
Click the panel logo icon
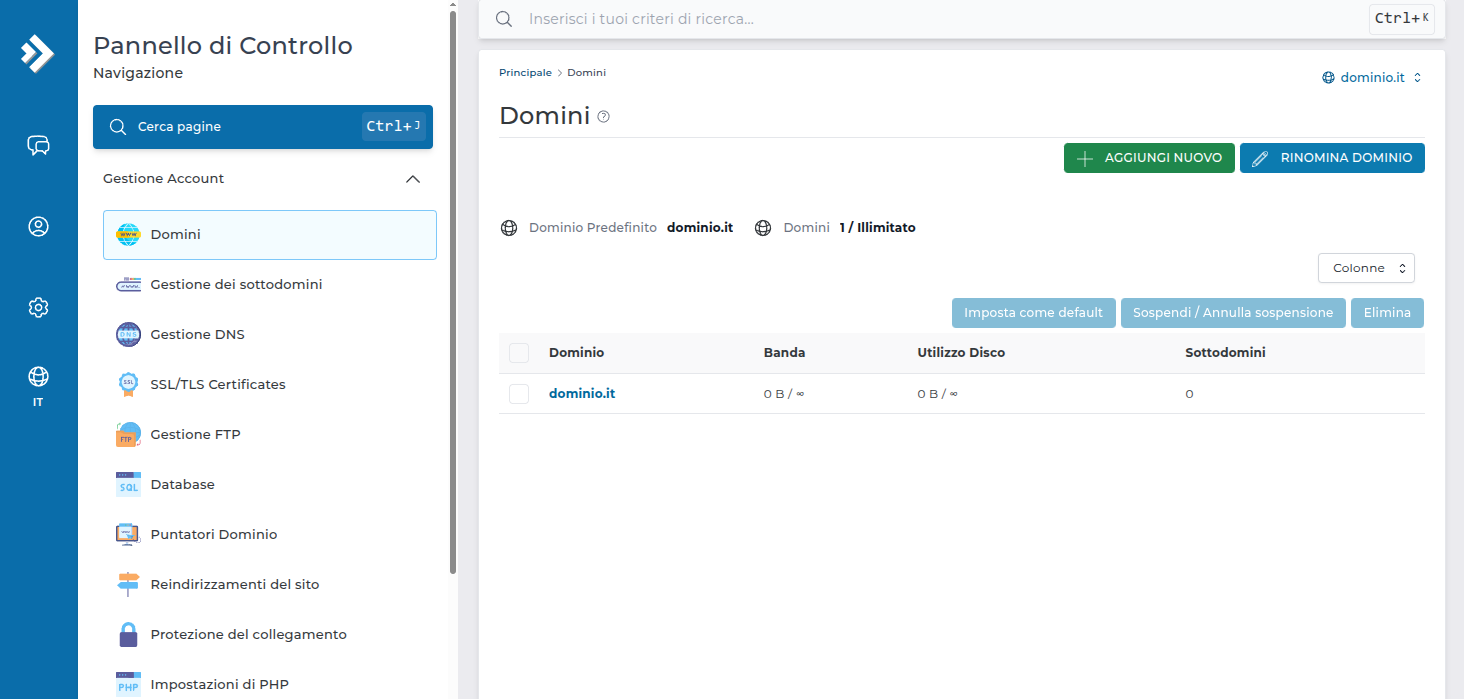[38, 54]
